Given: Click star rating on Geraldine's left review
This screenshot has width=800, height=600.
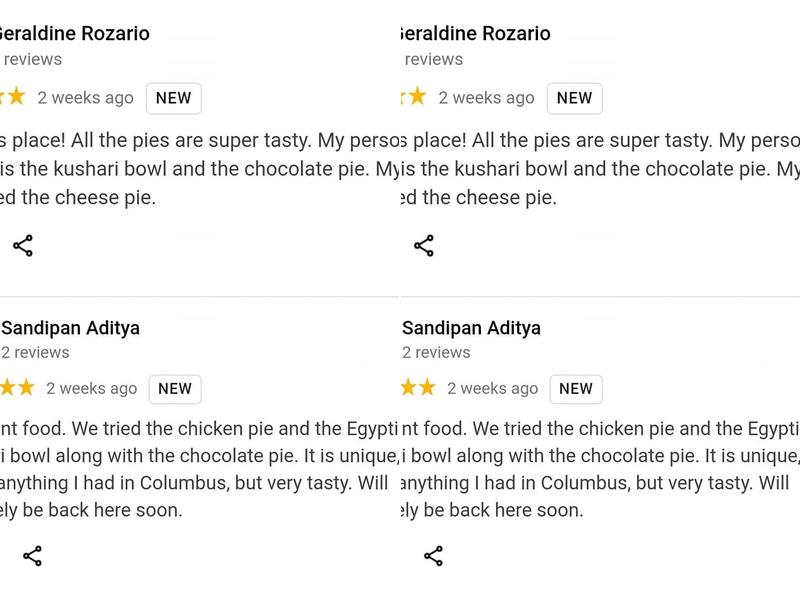Looking at the screenshot, I should [x=13, y=97].
